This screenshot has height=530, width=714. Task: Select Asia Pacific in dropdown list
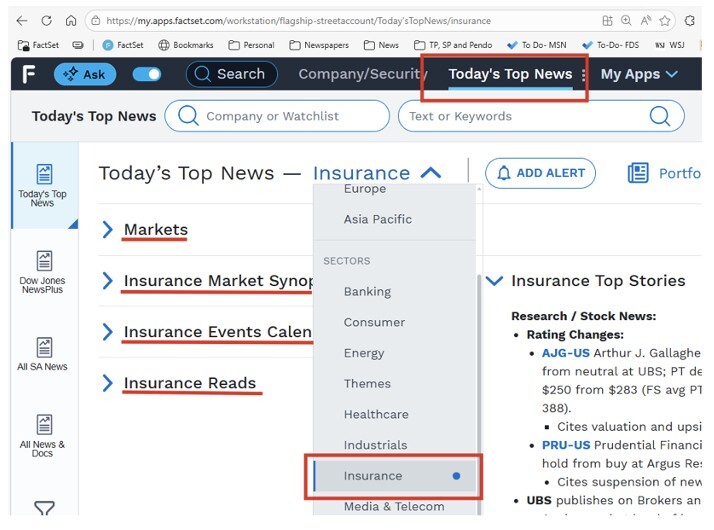(377, 219)
